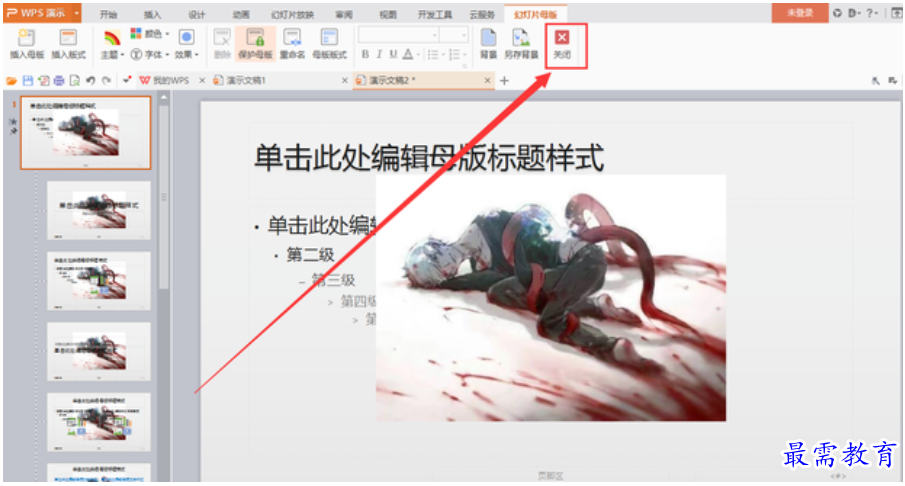
Task: Toggle Bold formatting
Action: click(x=365, y=54)
